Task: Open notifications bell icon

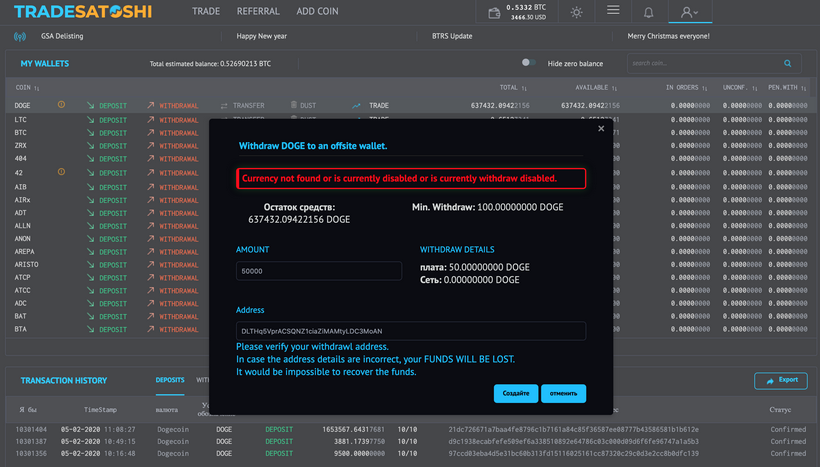Action: pos(648,12)
